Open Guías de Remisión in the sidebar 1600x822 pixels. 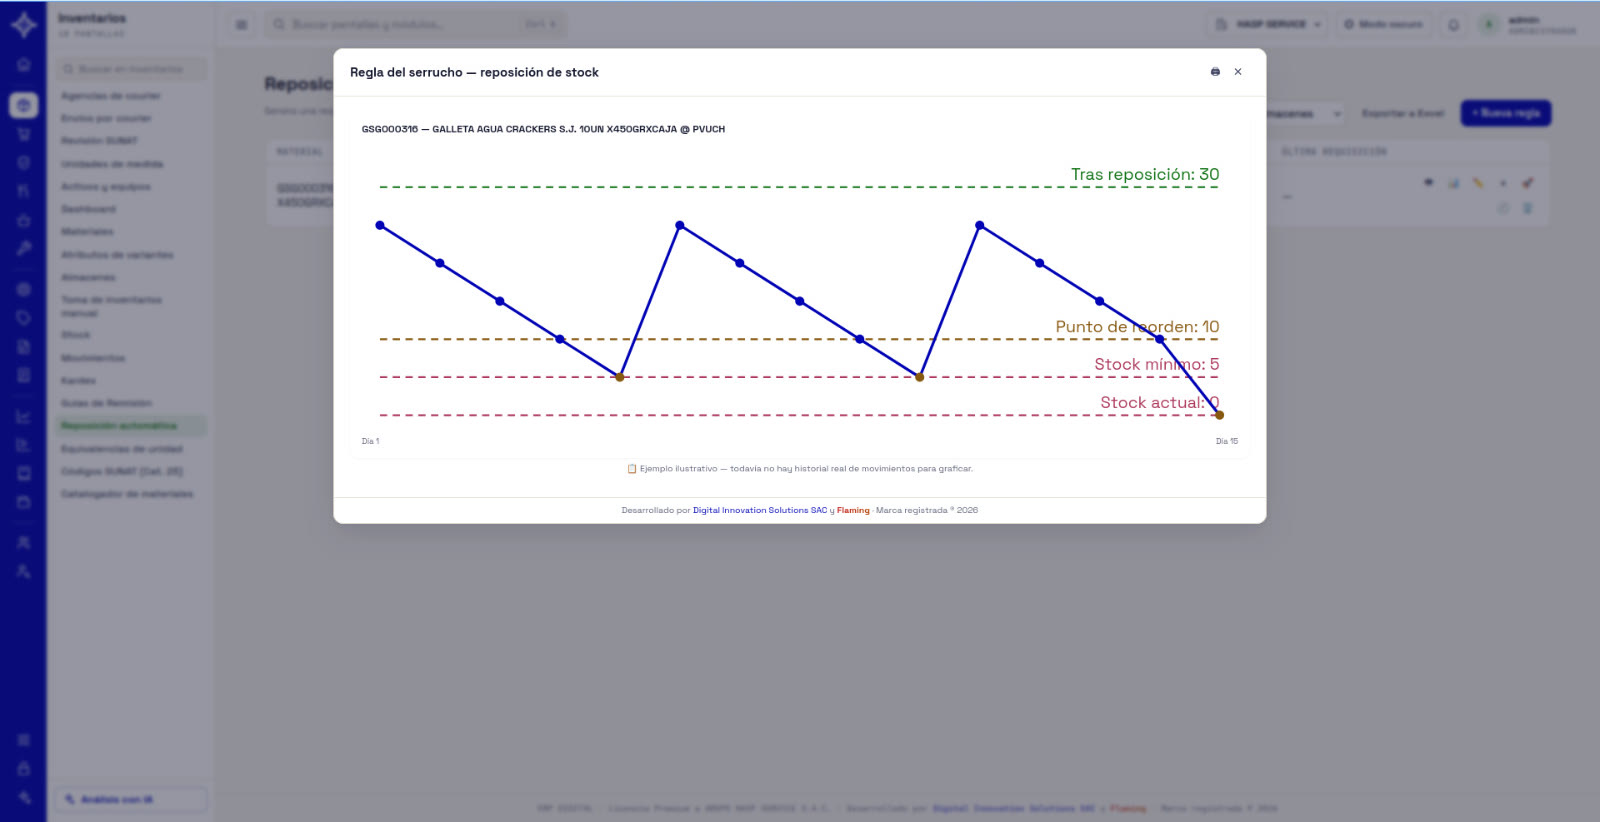coord(106,403)
